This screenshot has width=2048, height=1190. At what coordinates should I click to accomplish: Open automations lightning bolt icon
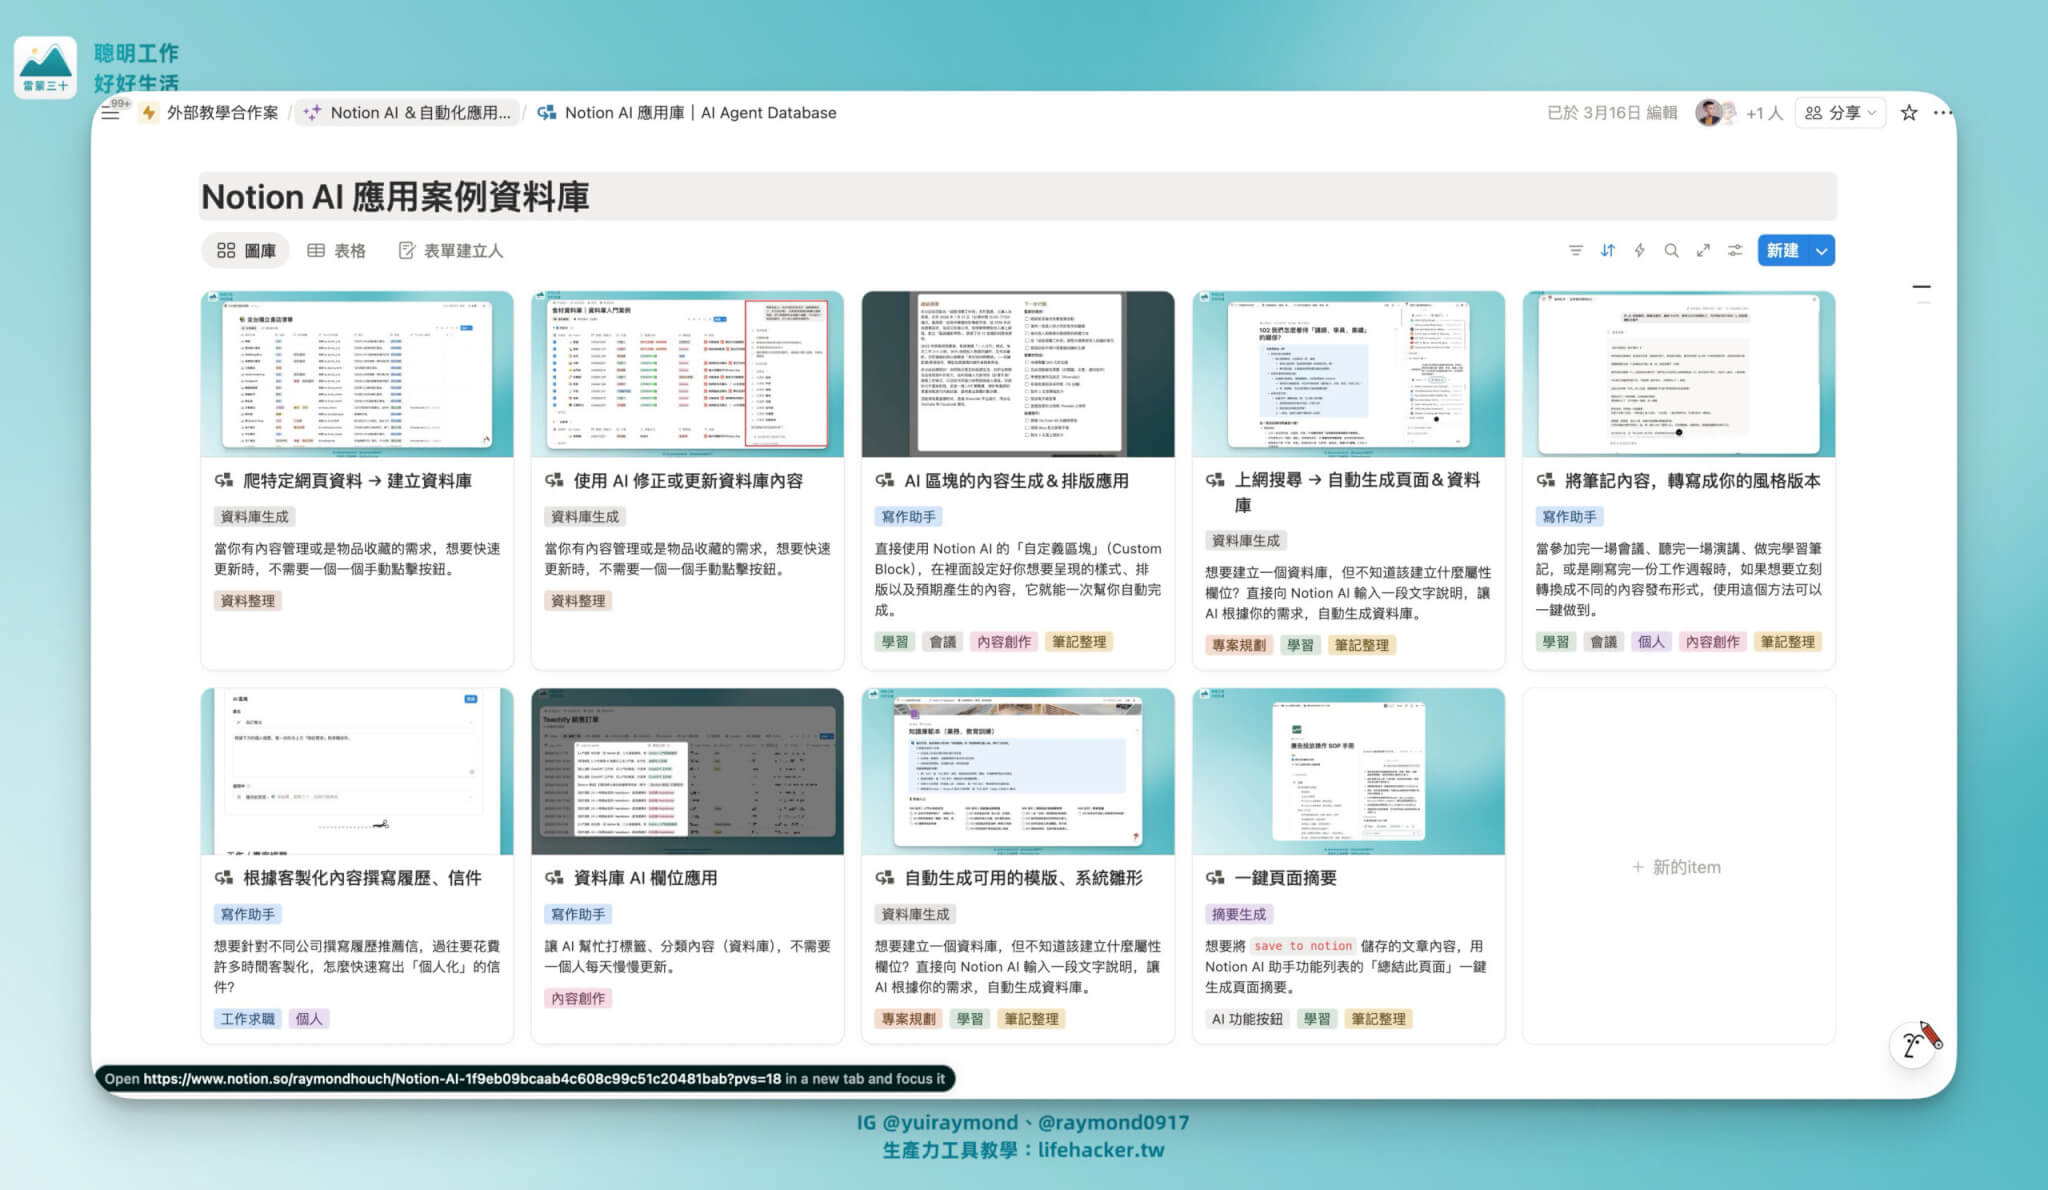(x=1639, y=251)
